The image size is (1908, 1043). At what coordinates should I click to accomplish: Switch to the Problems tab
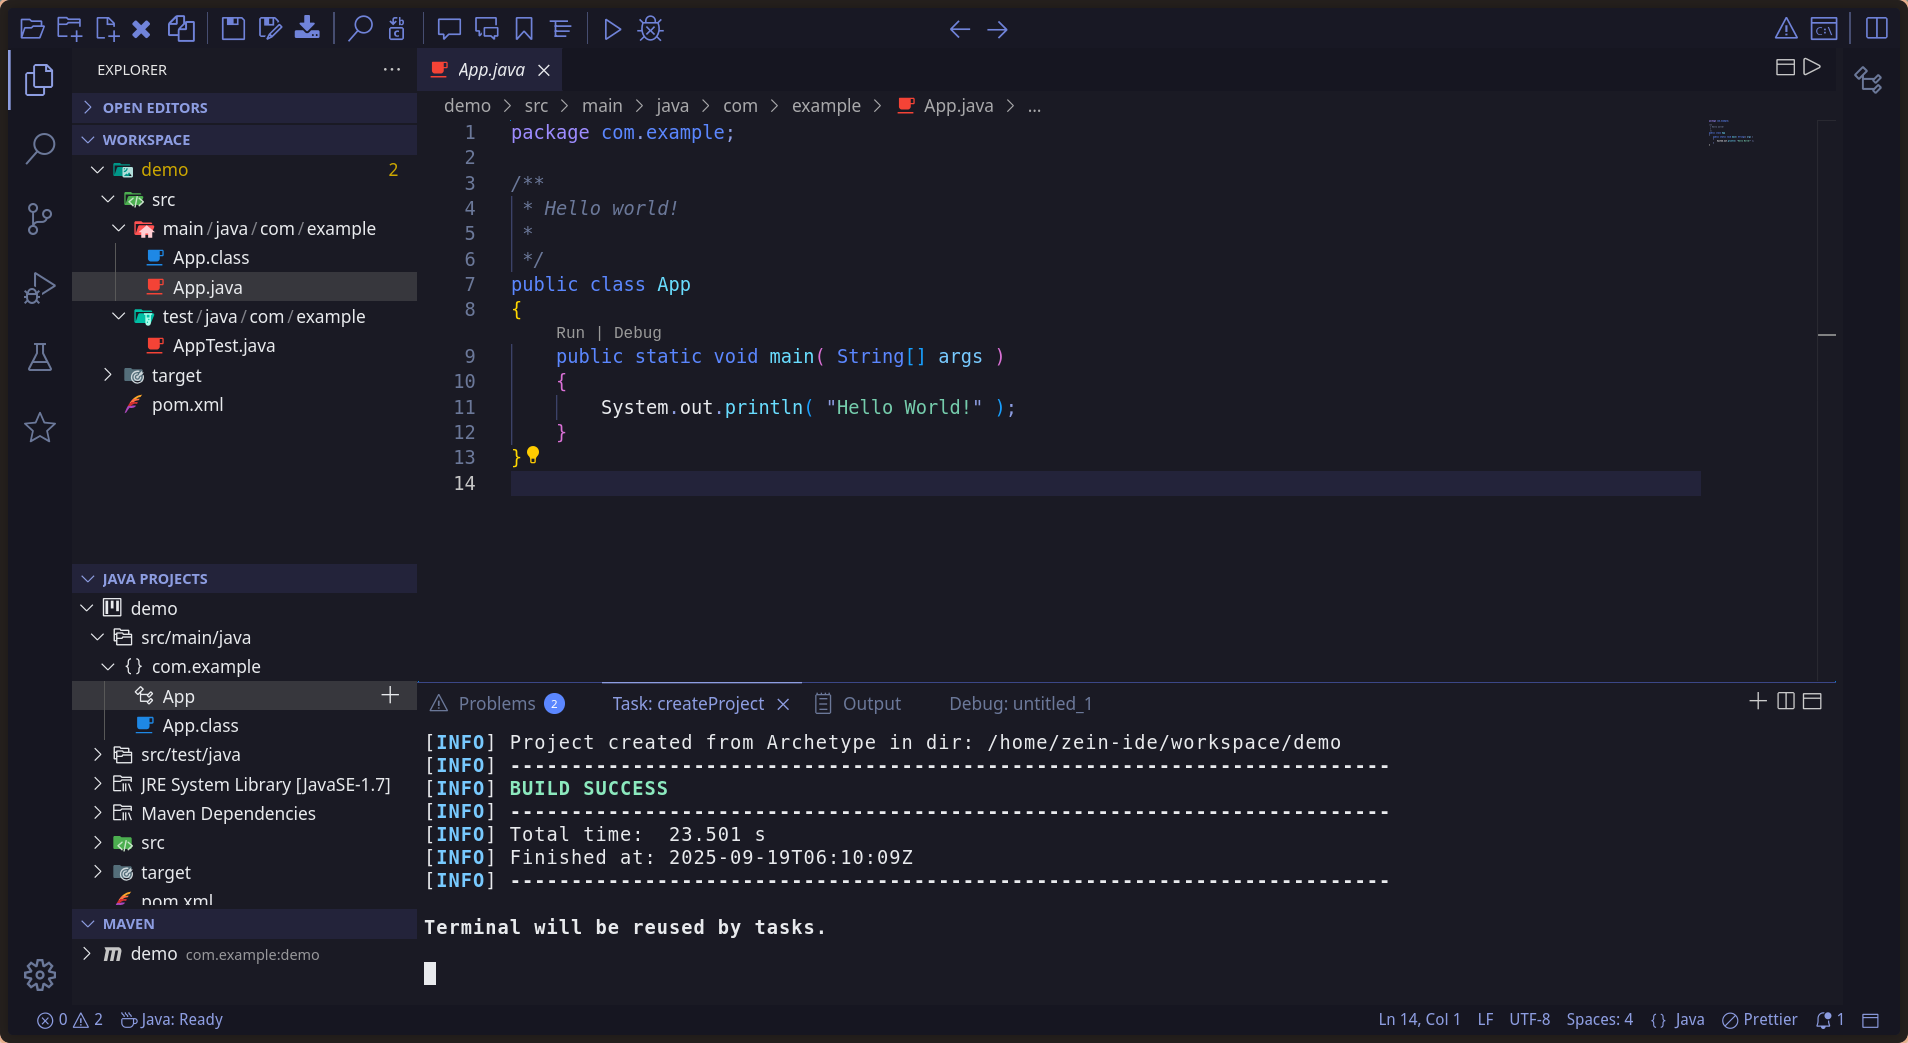(496, 704)
